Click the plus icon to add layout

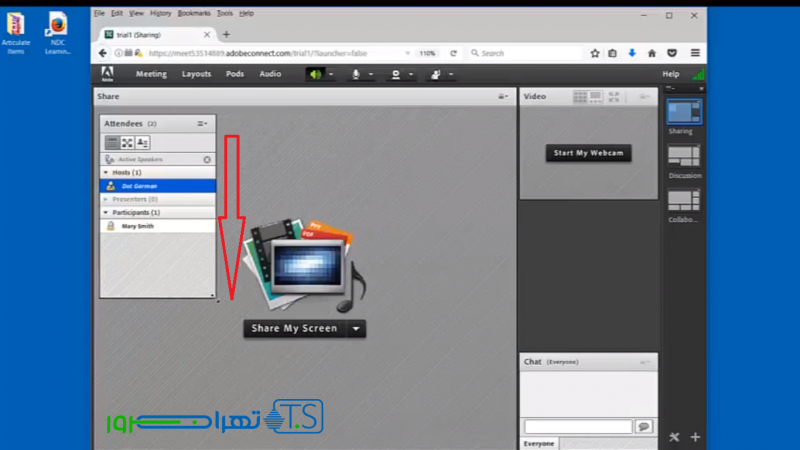click(x=695, y=437)
